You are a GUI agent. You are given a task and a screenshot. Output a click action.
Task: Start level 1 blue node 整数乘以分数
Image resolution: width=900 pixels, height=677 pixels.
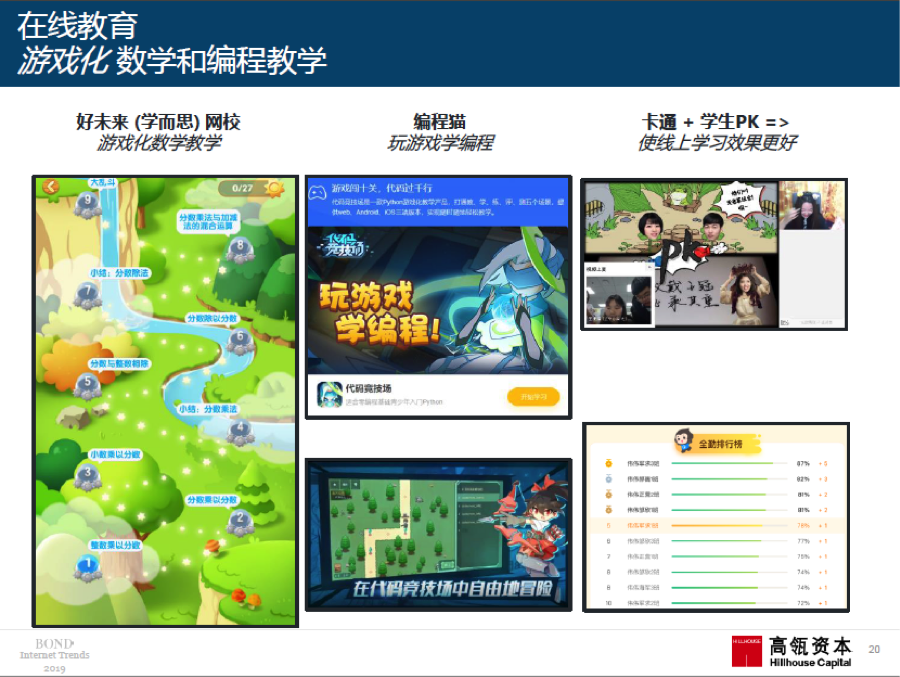pos(88,567)
